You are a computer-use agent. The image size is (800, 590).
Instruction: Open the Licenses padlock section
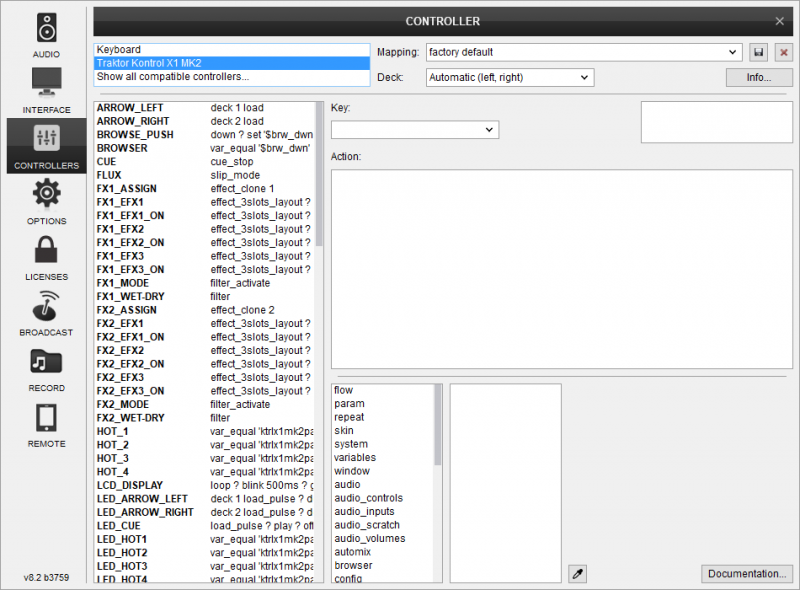point(46,256)
